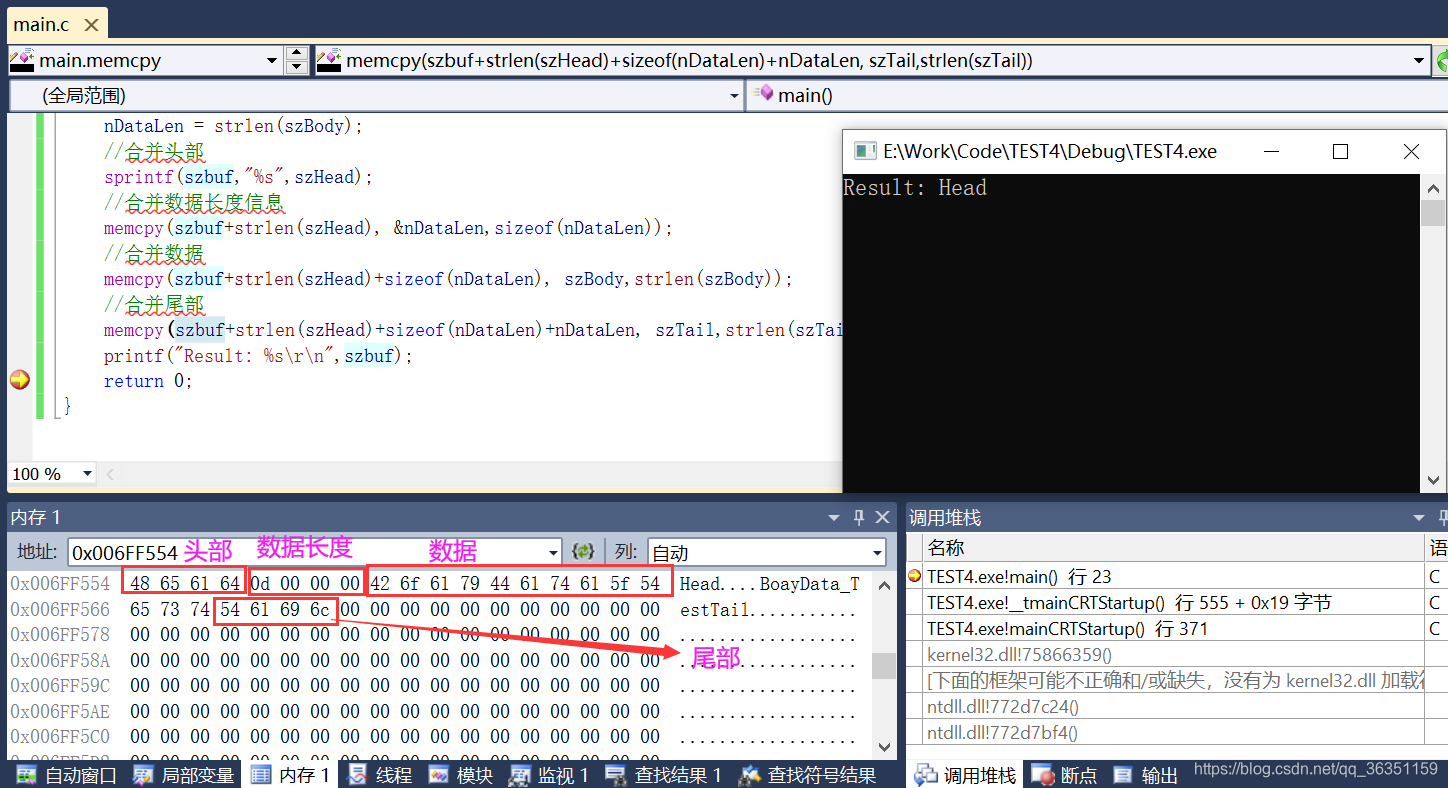Image resolution: width=1448 pixels, height=788 pixels.
Task: Pin the 内存 1 panel
Action: coord(858,517)
